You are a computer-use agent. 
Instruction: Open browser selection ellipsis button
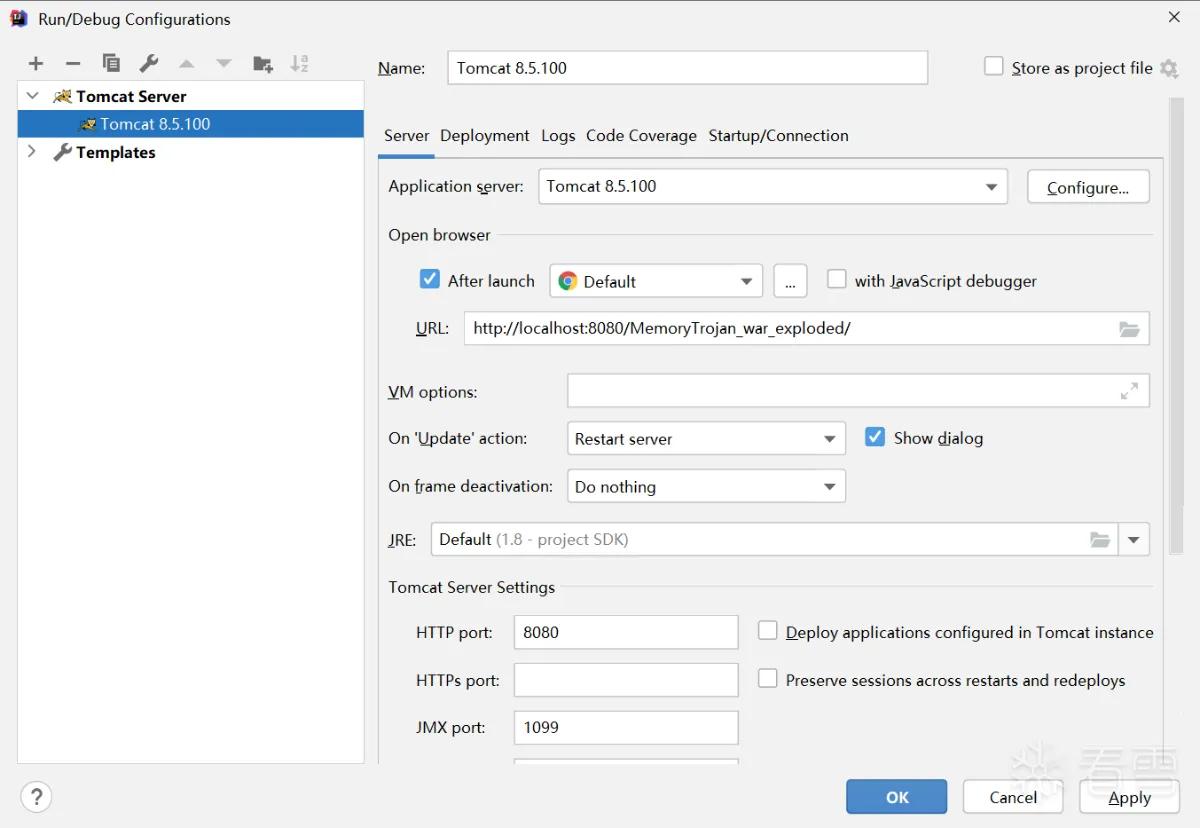coord(790,281)
